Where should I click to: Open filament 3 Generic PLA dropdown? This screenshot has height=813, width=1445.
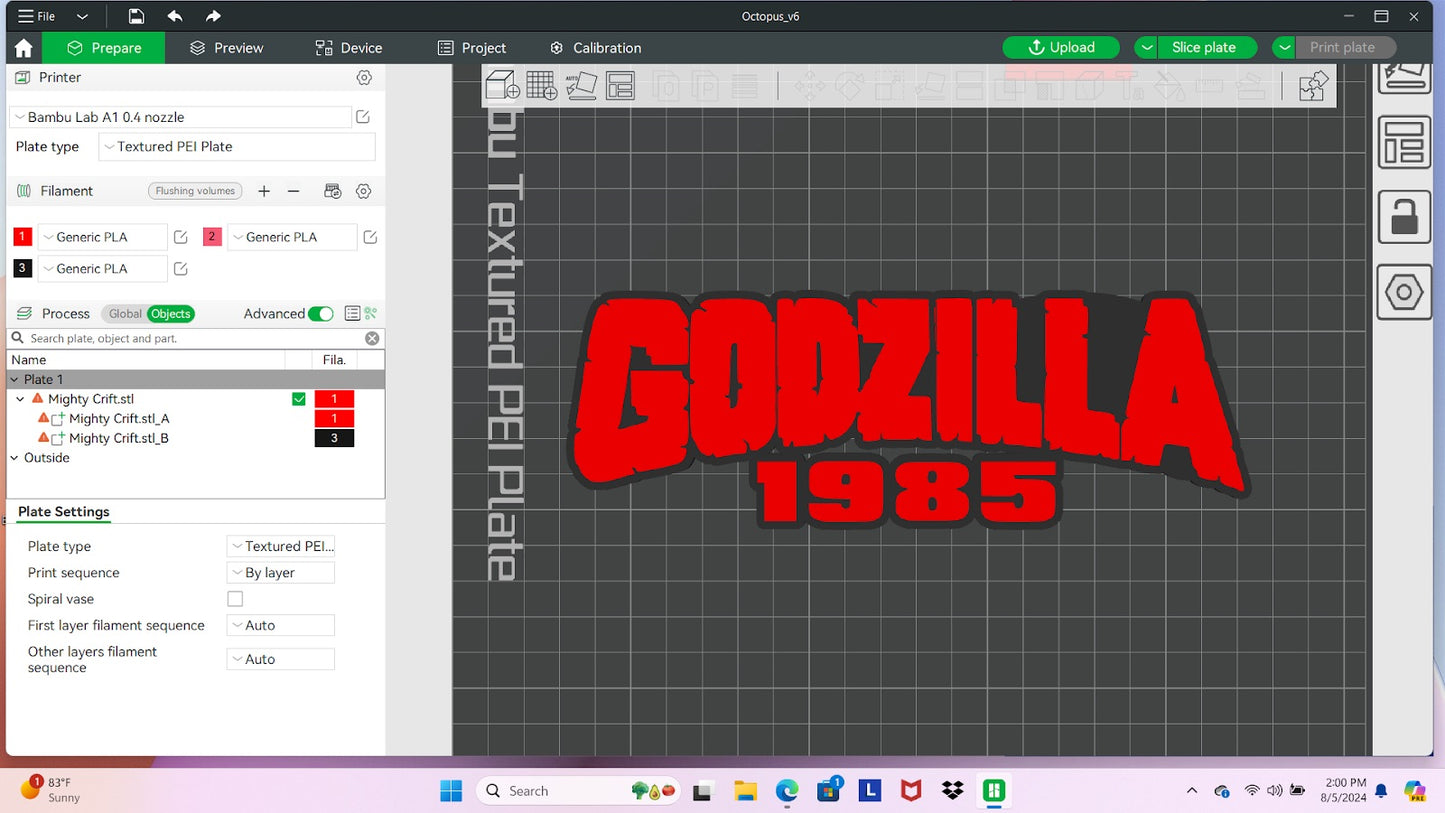tap(102, 269)
